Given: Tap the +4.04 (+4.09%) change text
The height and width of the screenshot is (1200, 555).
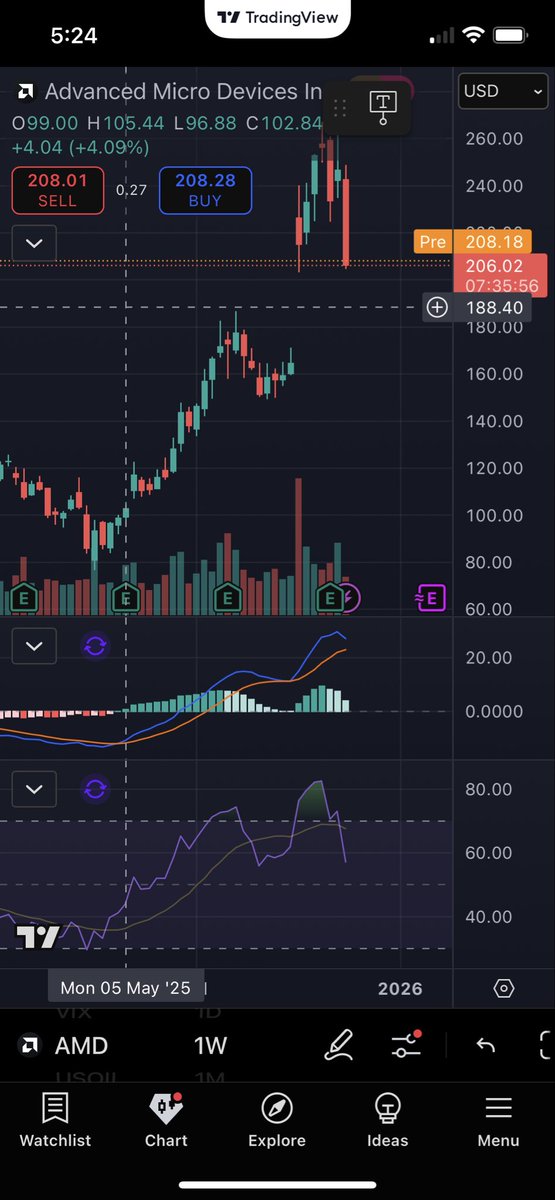Looking at the screenshot, I should (x=80, y=147).
